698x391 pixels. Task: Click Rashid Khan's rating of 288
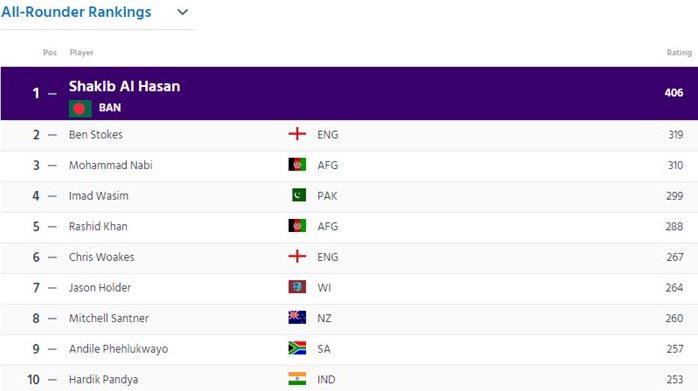click(x=674, y=226)
